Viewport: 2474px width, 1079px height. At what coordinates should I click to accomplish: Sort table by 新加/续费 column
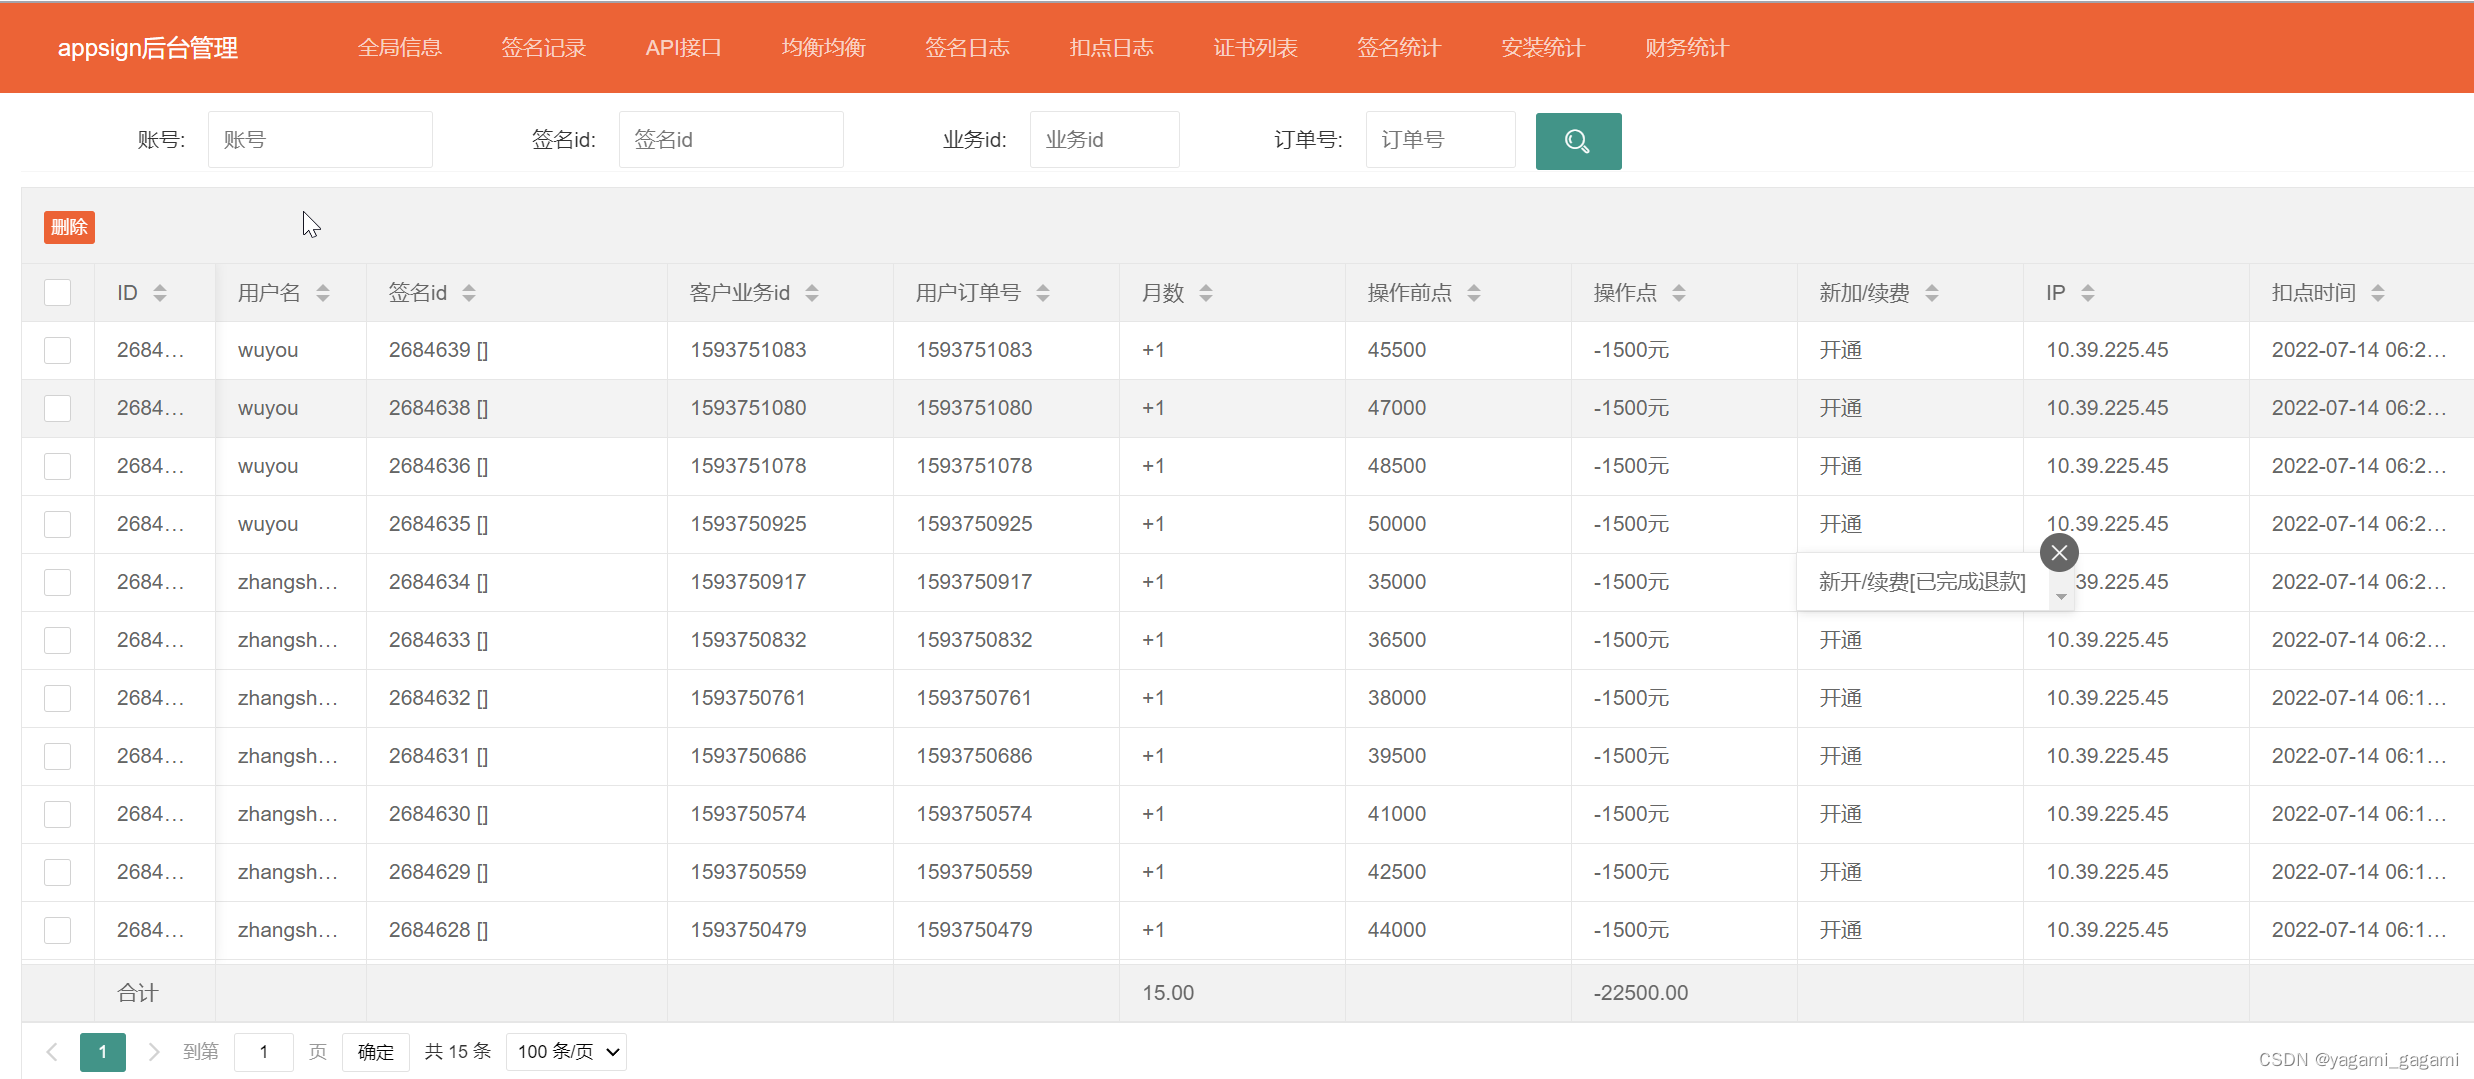pos(1932,293)
